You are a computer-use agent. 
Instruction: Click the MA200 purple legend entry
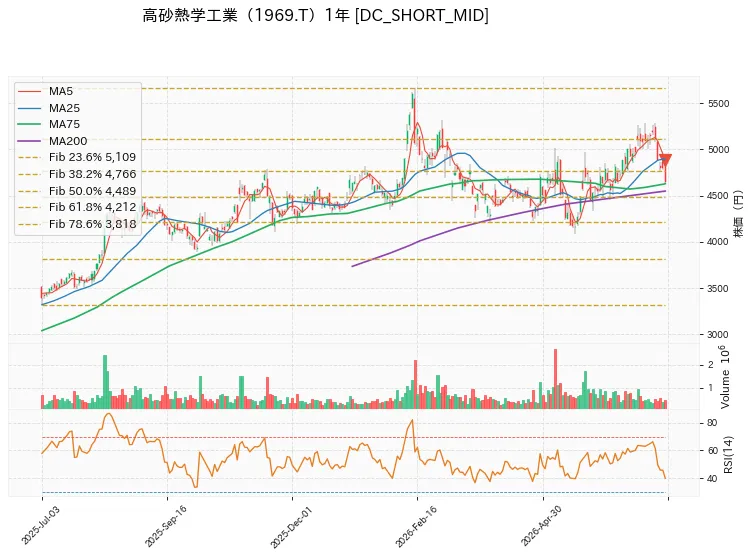tap(53, 141)
